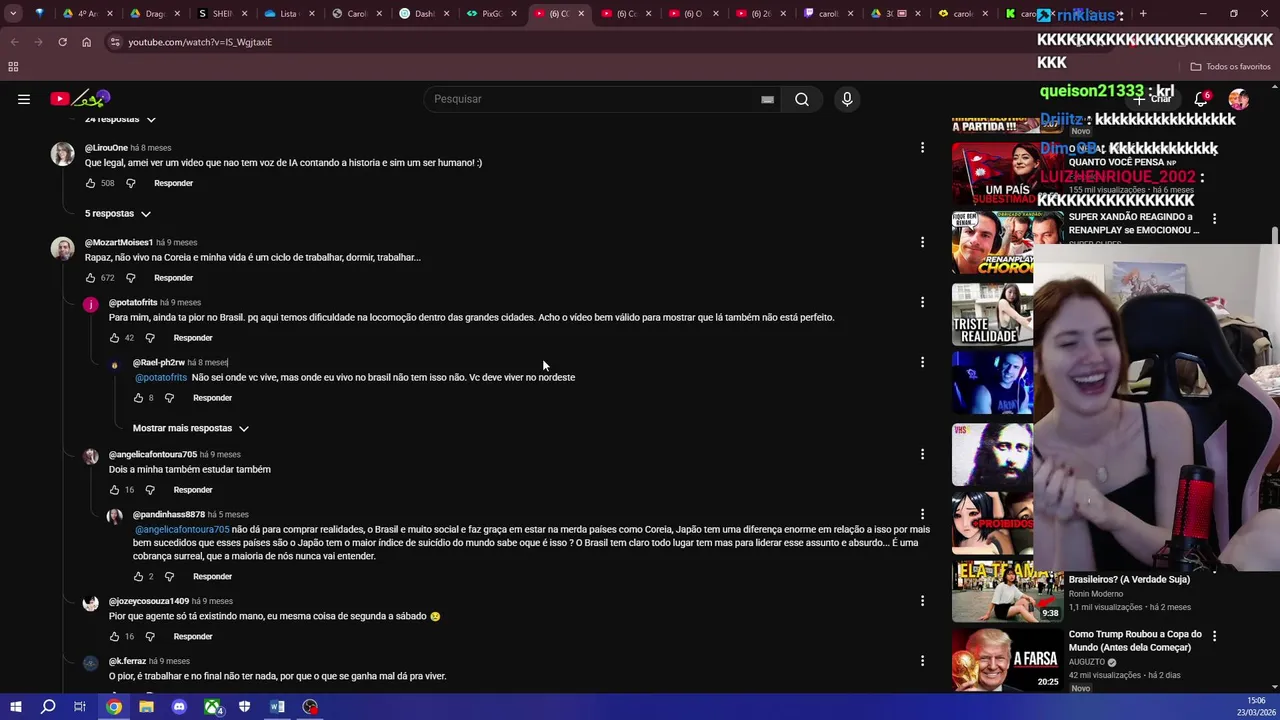Like the @jozeycosouza1409 reply
The width and height of the screenshot is (1280, 720).
click(114, 637)
